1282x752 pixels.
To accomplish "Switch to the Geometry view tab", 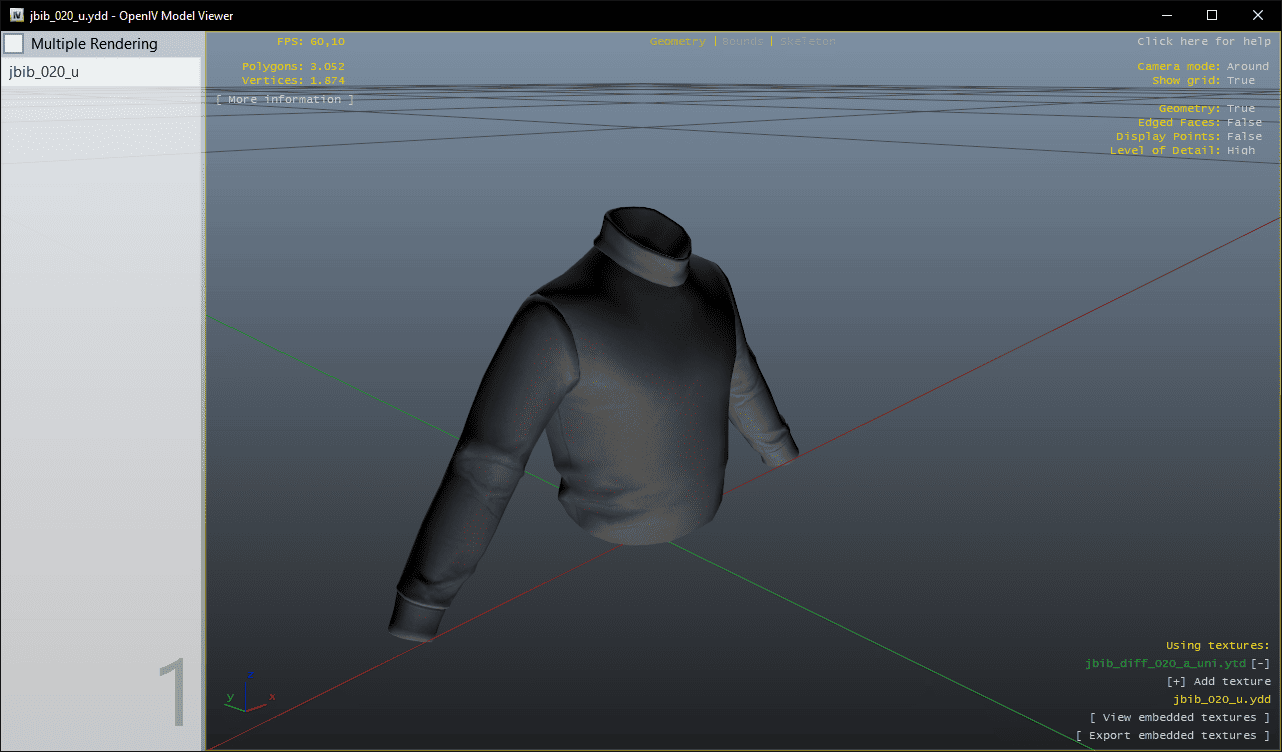I will coord(676,42).
